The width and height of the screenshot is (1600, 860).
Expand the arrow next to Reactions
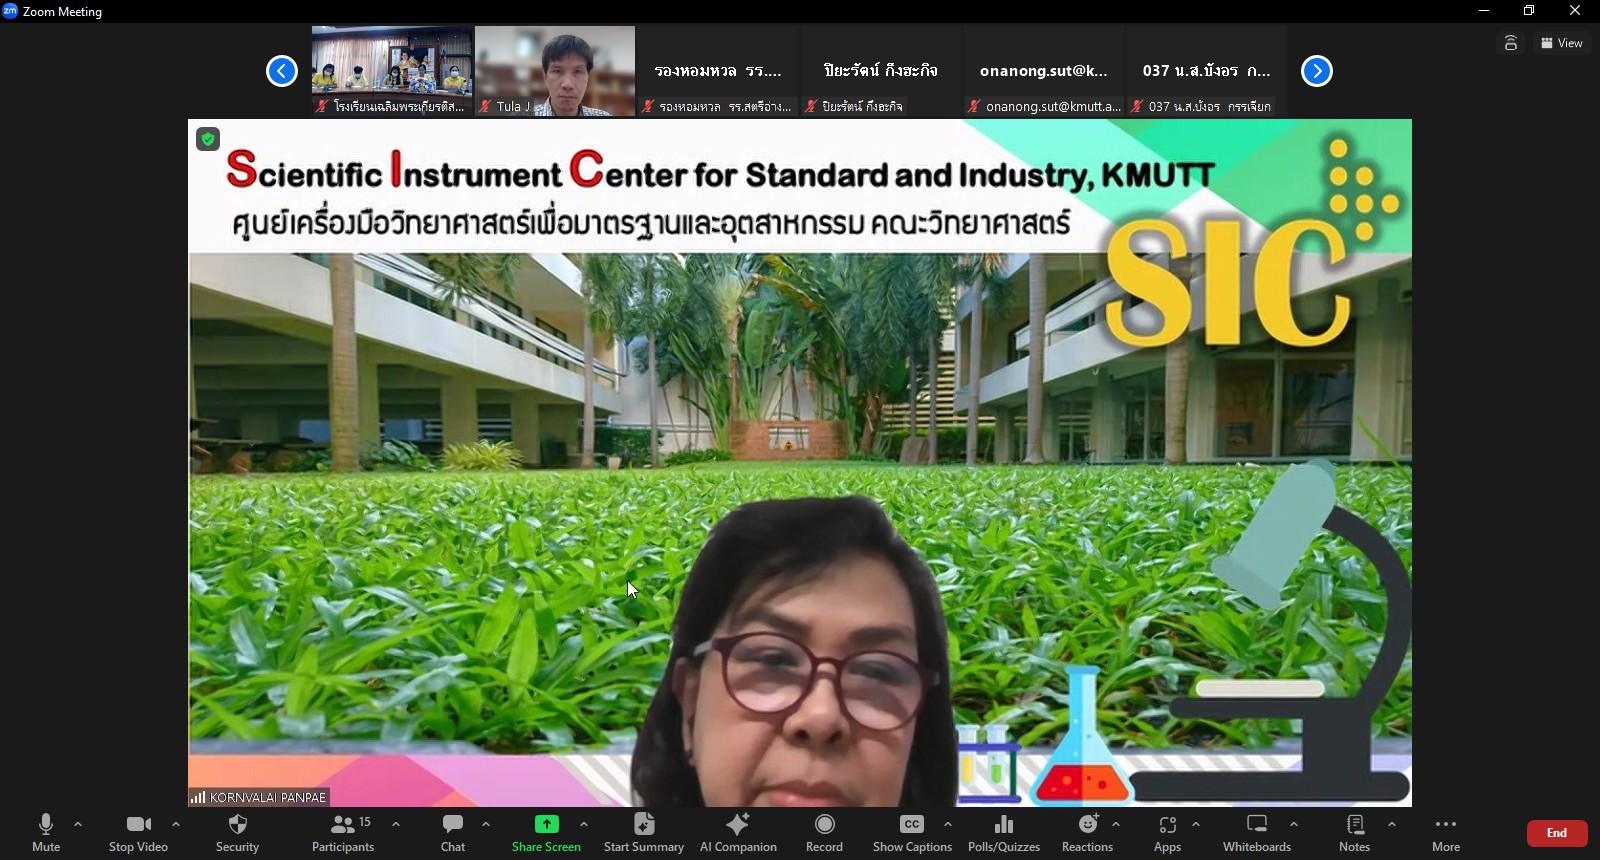[1116, 825]
